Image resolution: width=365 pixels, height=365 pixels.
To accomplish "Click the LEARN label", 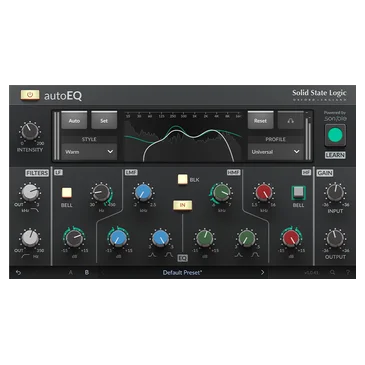I will point(335,155).
